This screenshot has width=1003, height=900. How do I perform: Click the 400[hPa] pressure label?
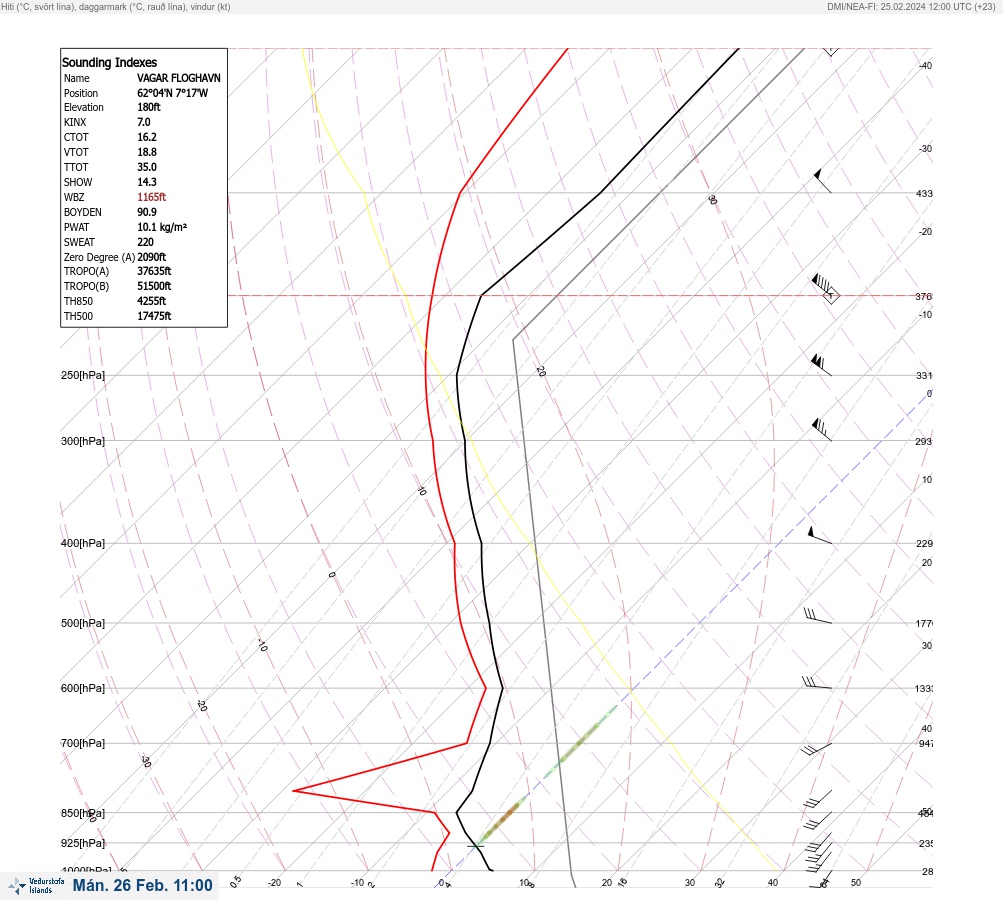point(83,543)
